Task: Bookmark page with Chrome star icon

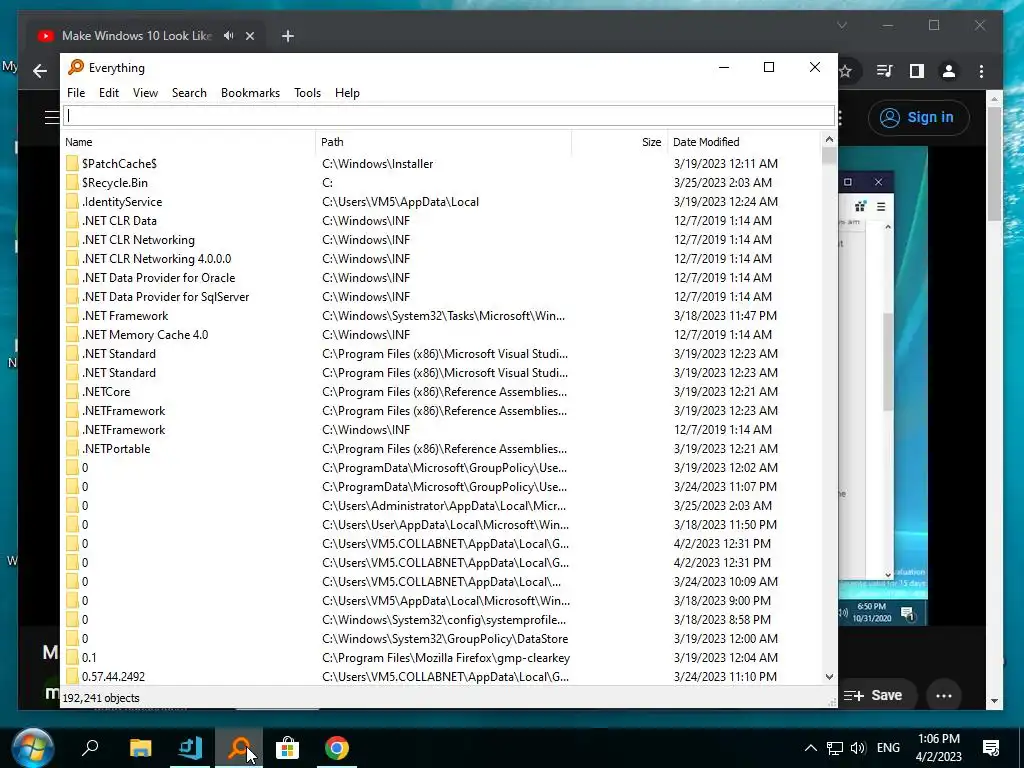Action: 846,71
